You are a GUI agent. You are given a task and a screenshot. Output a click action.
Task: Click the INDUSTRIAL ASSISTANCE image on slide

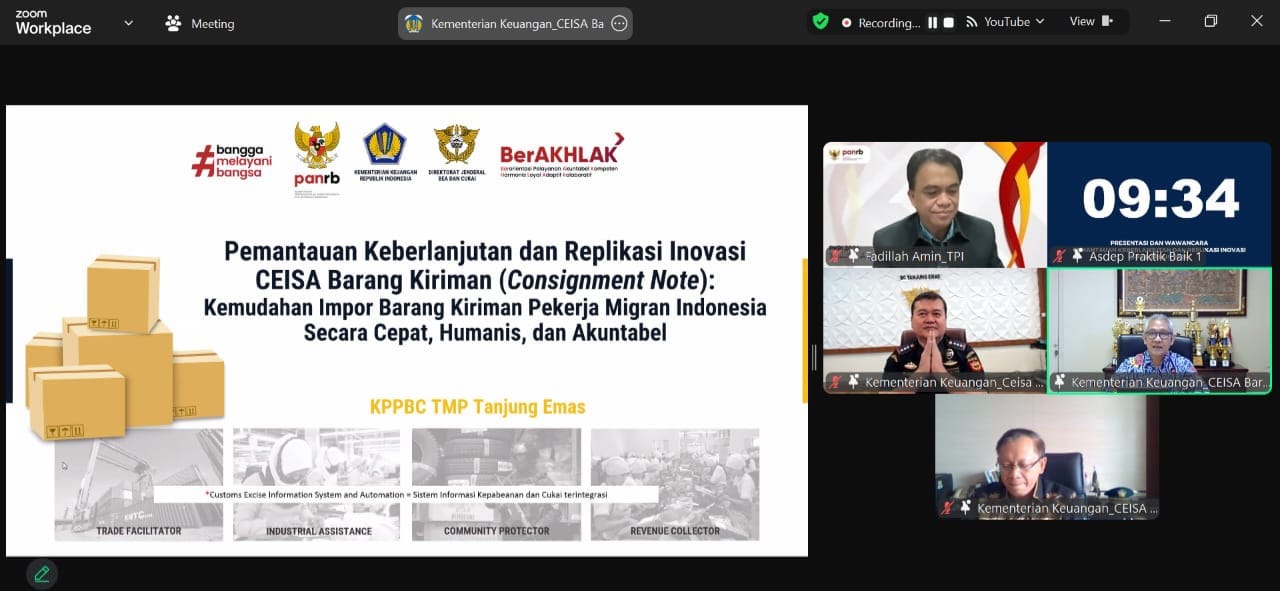click(x=317, y=484)
